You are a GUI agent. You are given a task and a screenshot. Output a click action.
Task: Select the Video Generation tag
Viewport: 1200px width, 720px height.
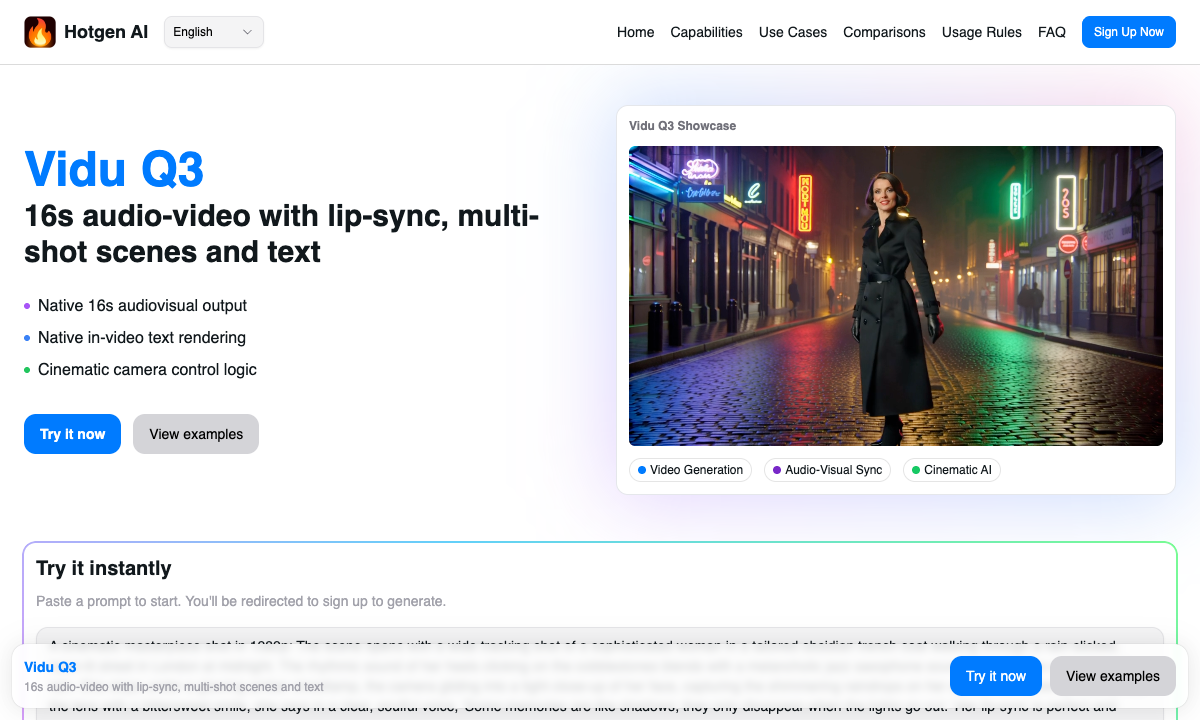pos(690,470)
